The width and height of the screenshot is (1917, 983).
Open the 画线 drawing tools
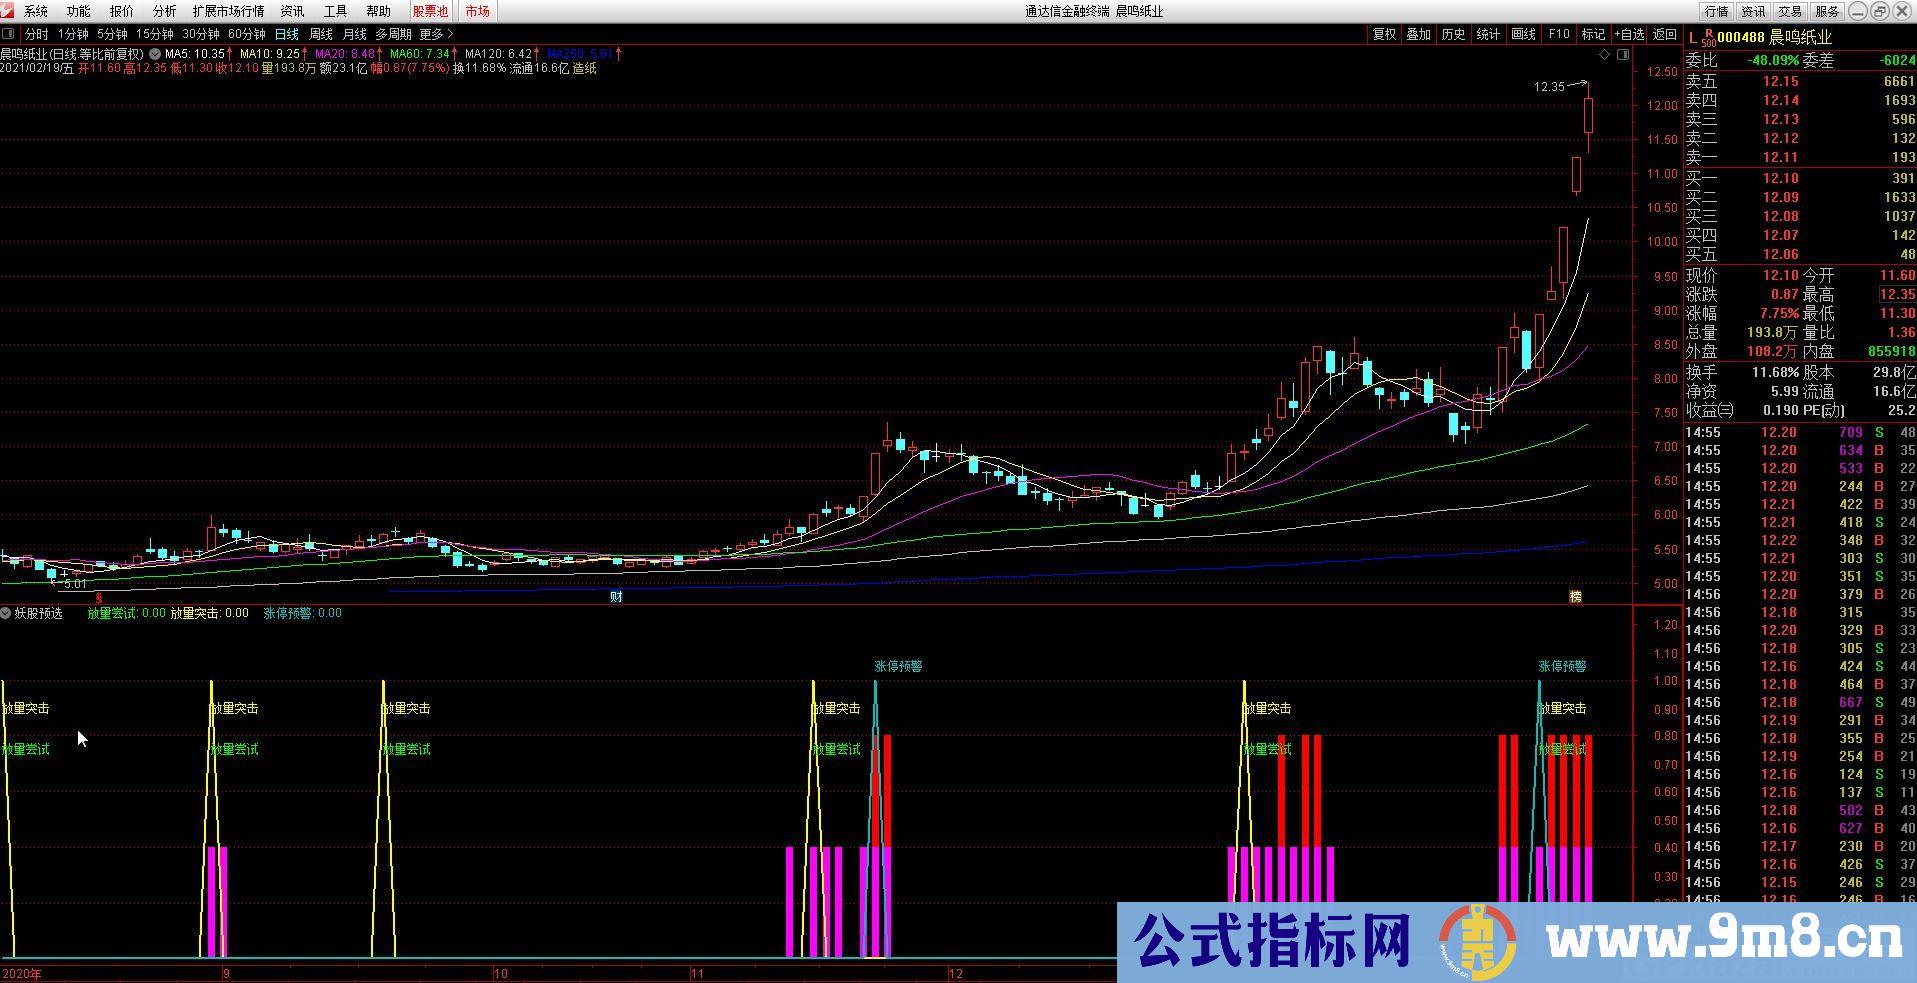1523,34
